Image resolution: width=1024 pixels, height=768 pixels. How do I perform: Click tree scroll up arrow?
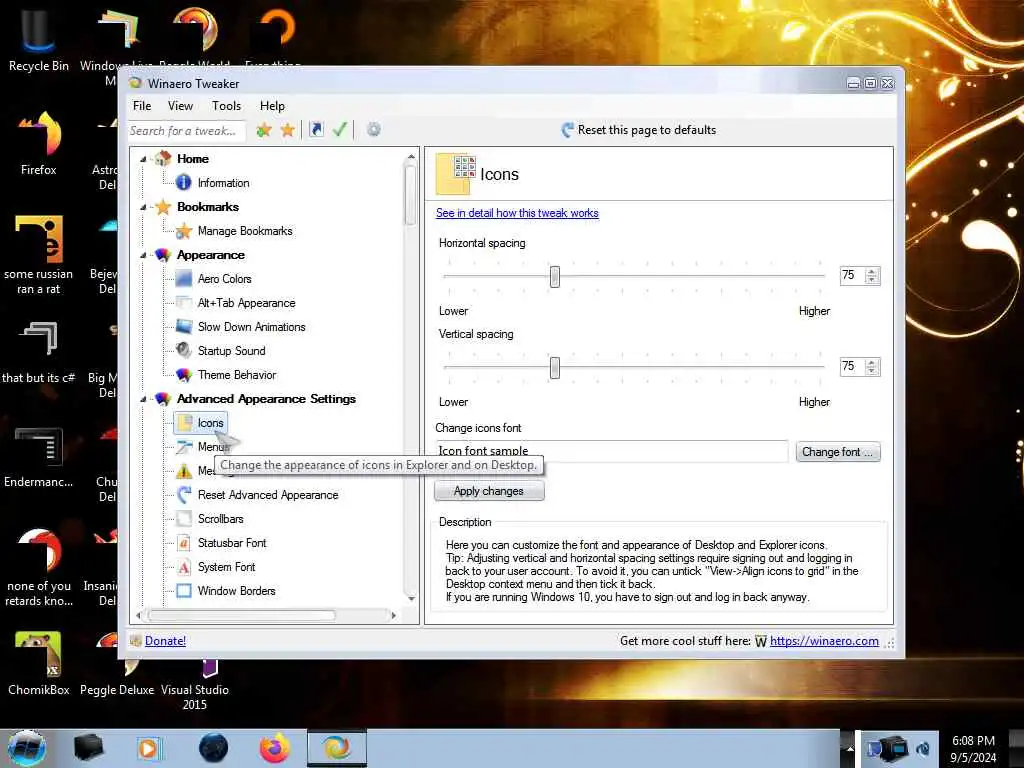411,157
